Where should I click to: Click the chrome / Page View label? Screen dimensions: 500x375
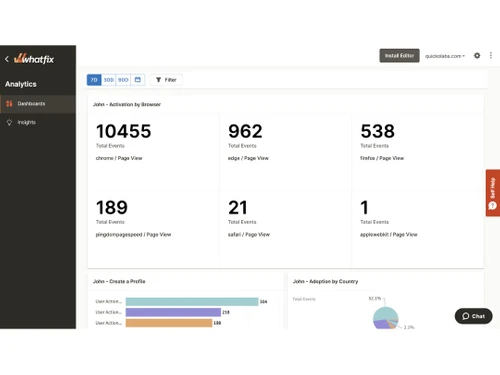119,158
